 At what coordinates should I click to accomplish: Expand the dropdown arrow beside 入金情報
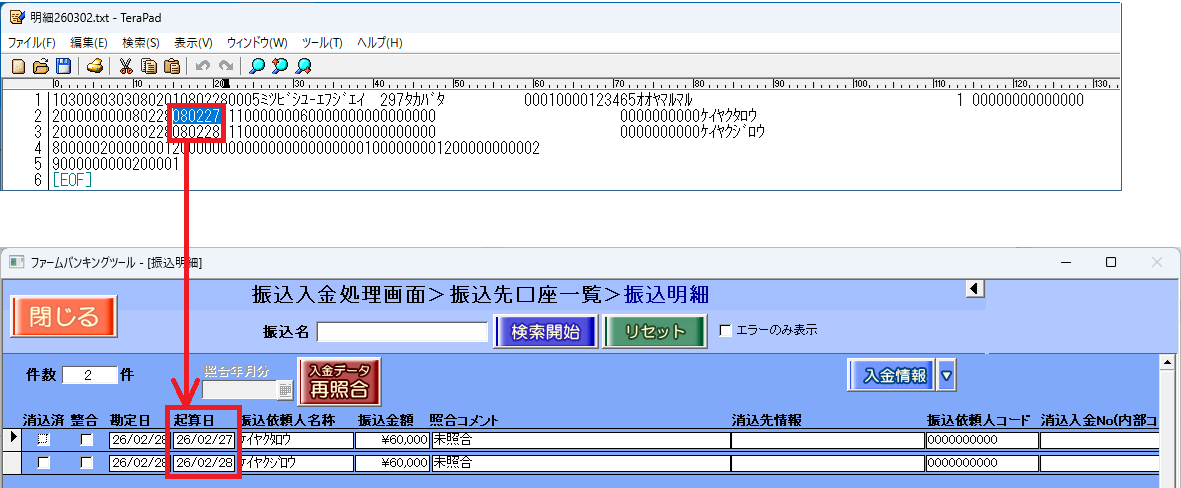pos(946,376)
